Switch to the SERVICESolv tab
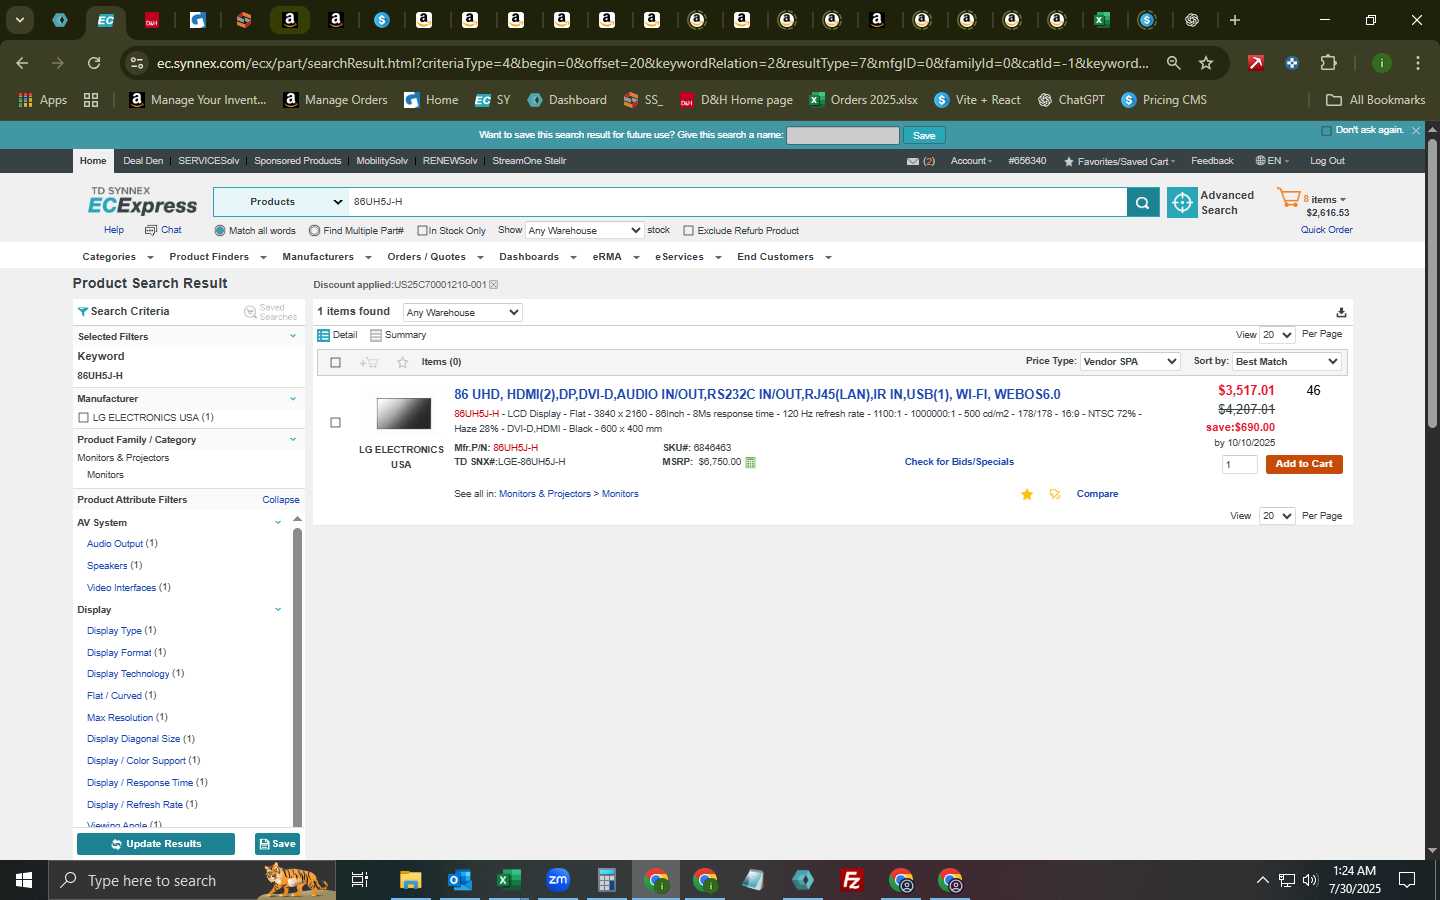This screenshot has height=900, width=1440. (209, 161)
